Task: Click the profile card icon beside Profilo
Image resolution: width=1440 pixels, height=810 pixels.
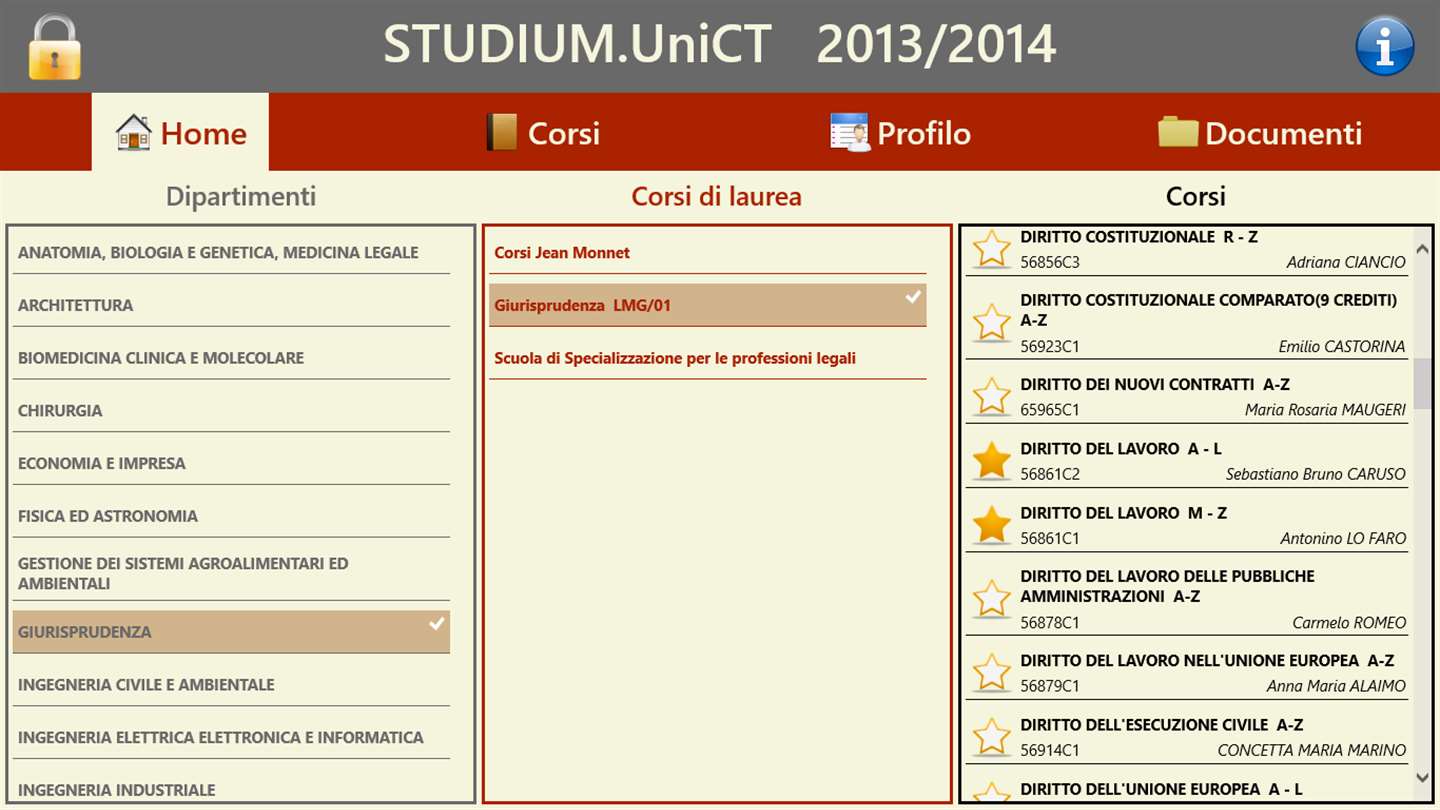Action: click(x=850, y=133)
